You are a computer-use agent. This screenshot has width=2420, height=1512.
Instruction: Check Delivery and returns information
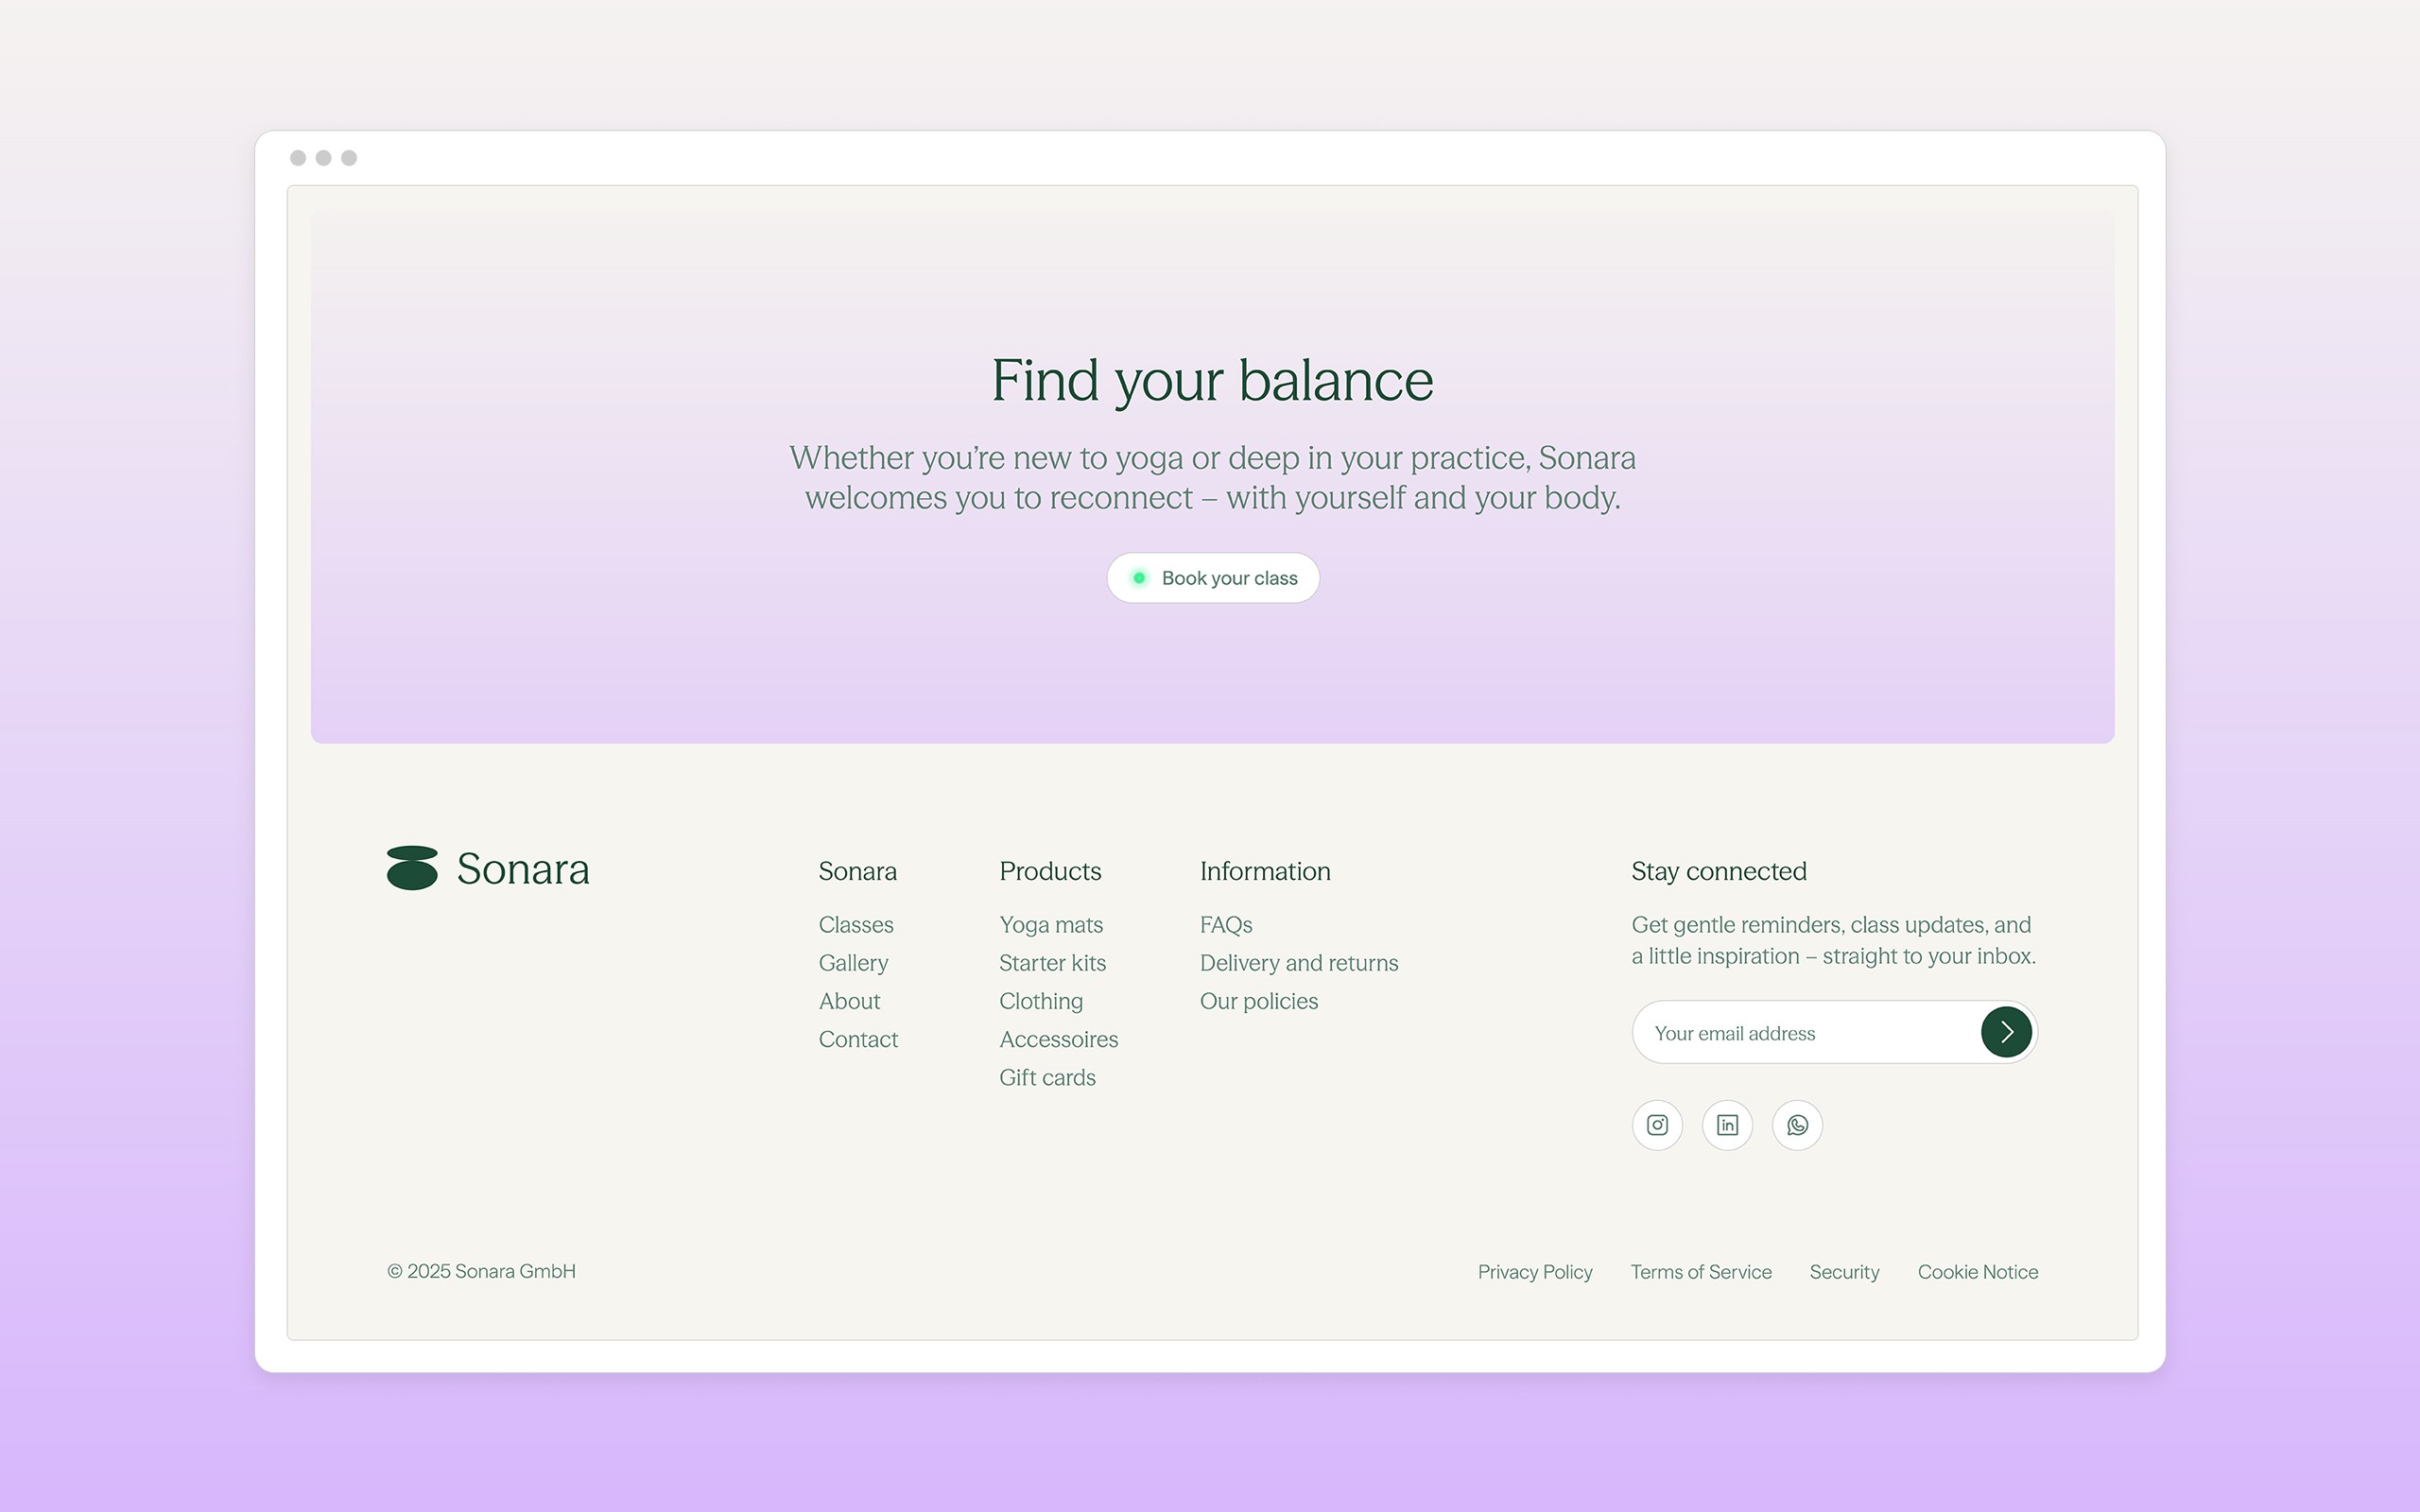pyautogui.click(x=1299, y=962)
